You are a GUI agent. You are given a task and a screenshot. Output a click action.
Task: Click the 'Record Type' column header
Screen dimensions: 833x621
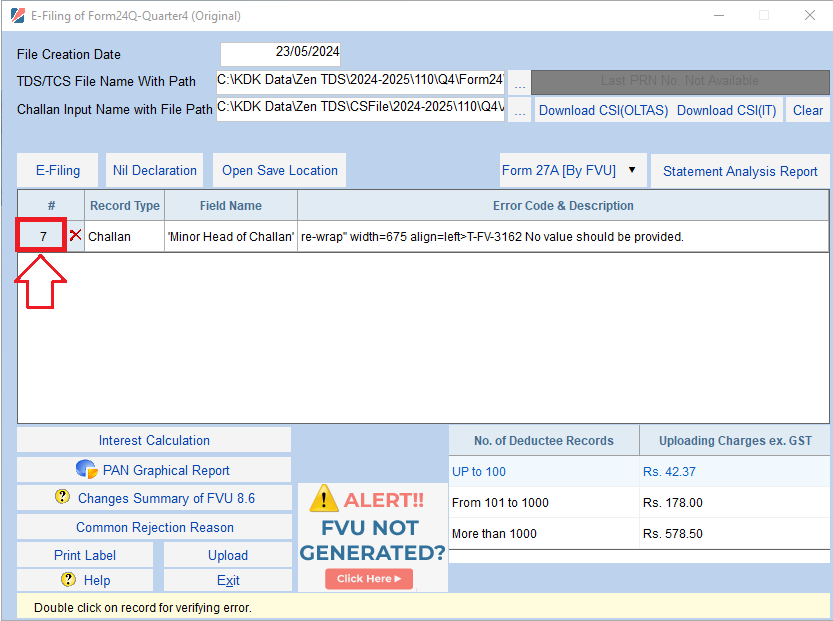click(x=125, y=206)
